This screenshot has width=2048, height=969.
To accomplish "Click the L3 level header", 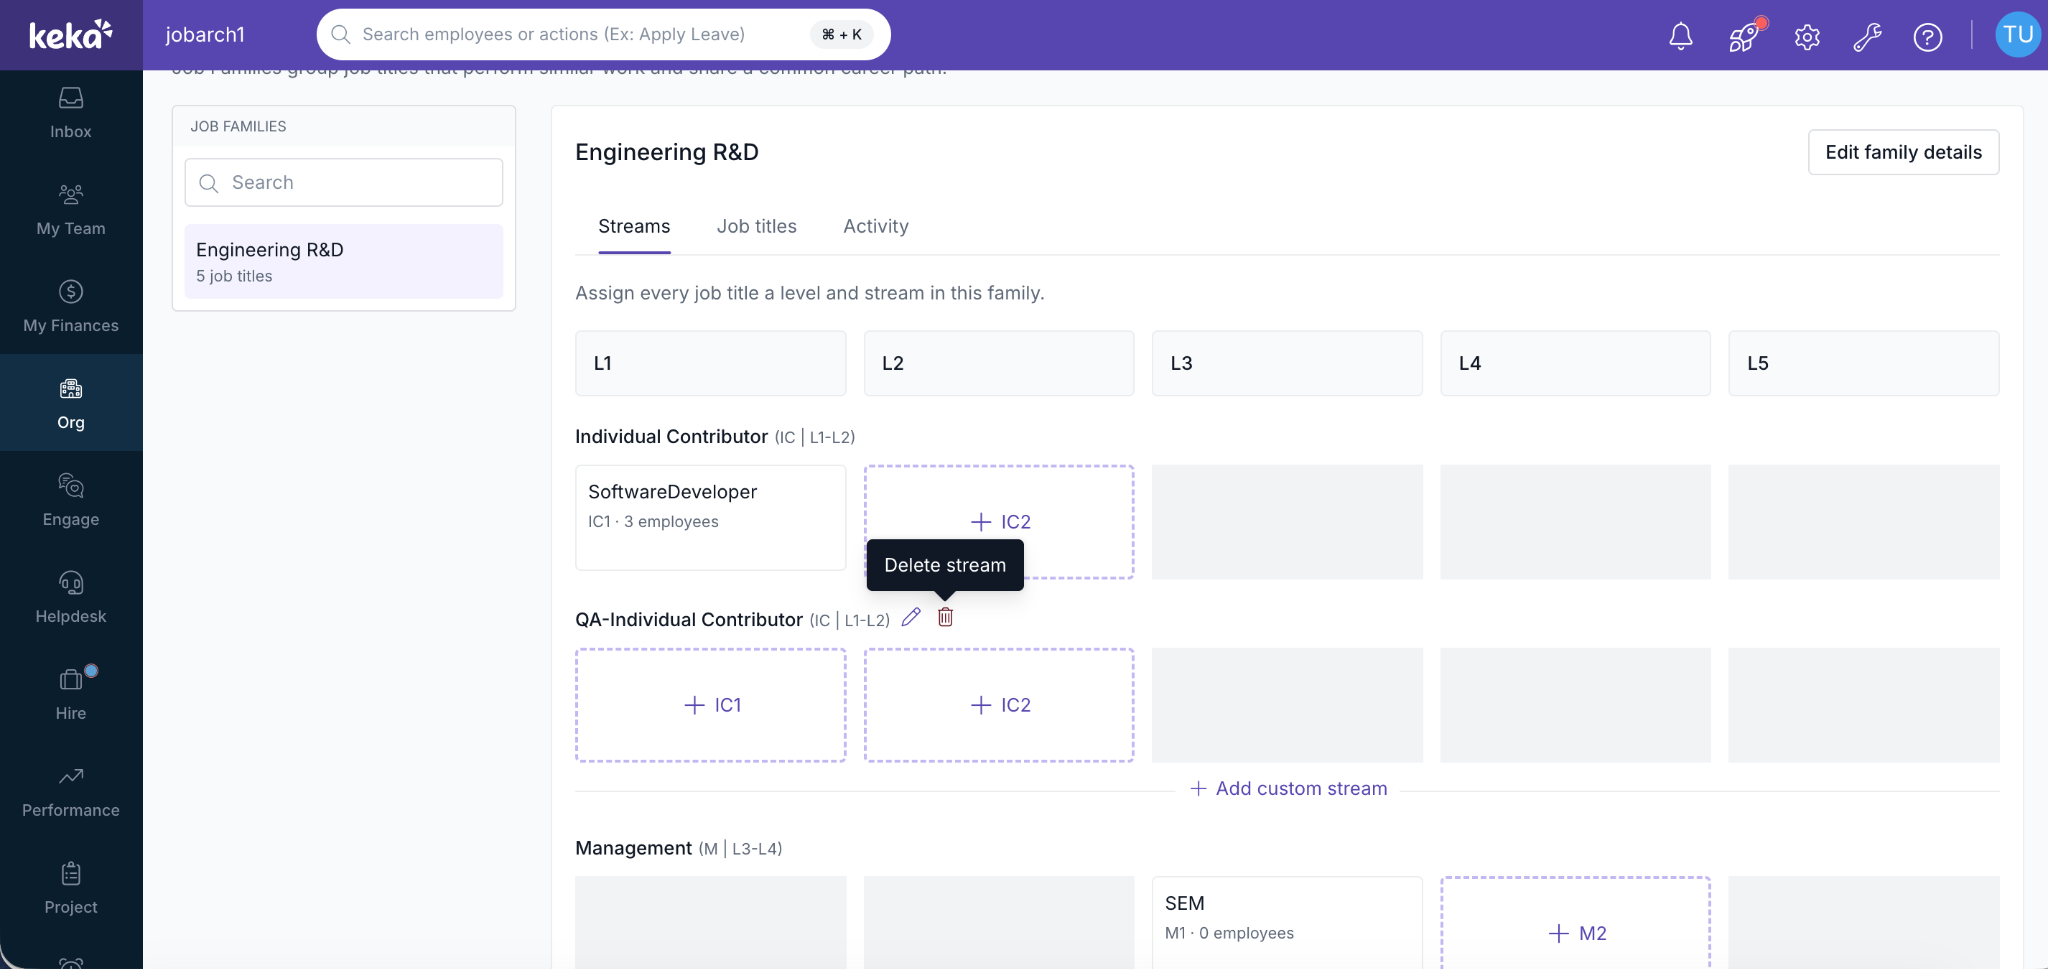I will (1287, 363).
